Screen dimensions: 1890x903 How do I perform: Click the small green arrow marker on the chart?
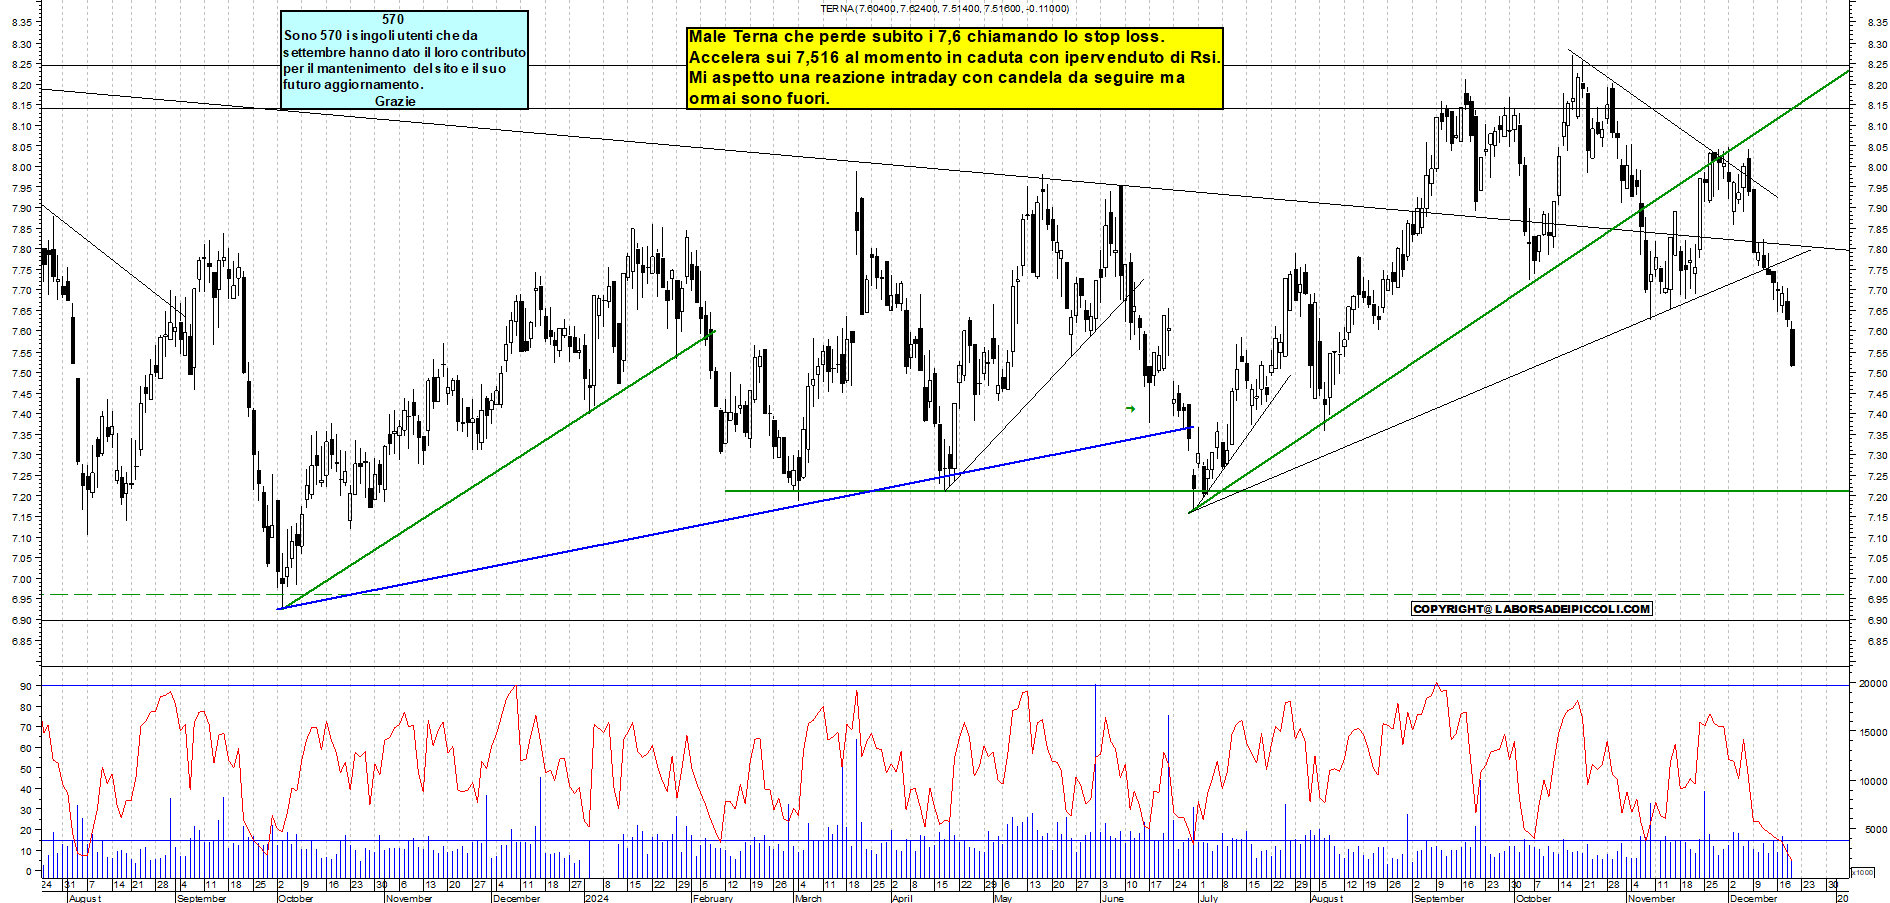point(1130,408)
